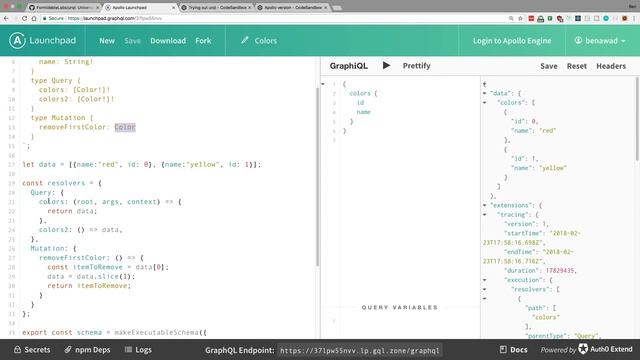Viewport: 640px width, 360px height.
Task: Save the GraphiQL query
Action: (549, 66)
